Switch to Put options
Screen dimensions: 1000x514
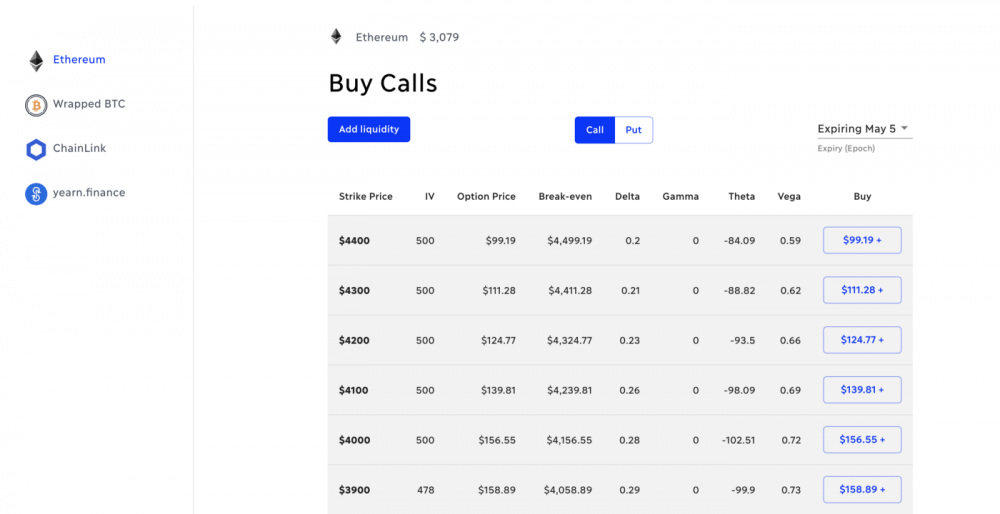(633, 130)
